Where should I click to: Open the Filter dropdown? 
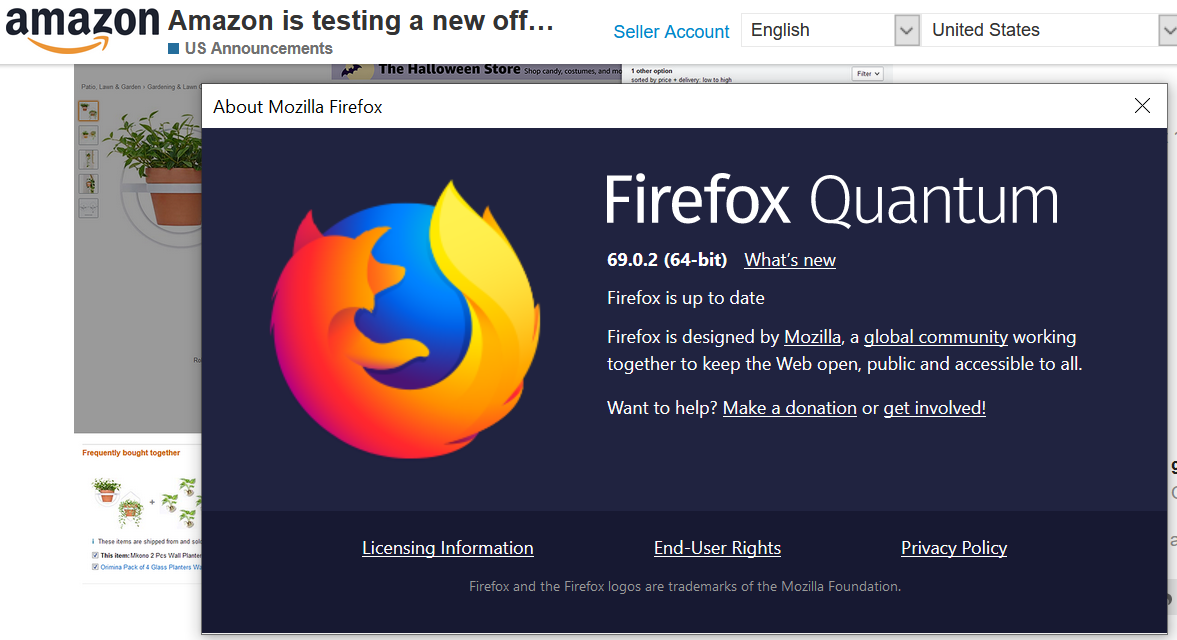click(x=866, y=72)
